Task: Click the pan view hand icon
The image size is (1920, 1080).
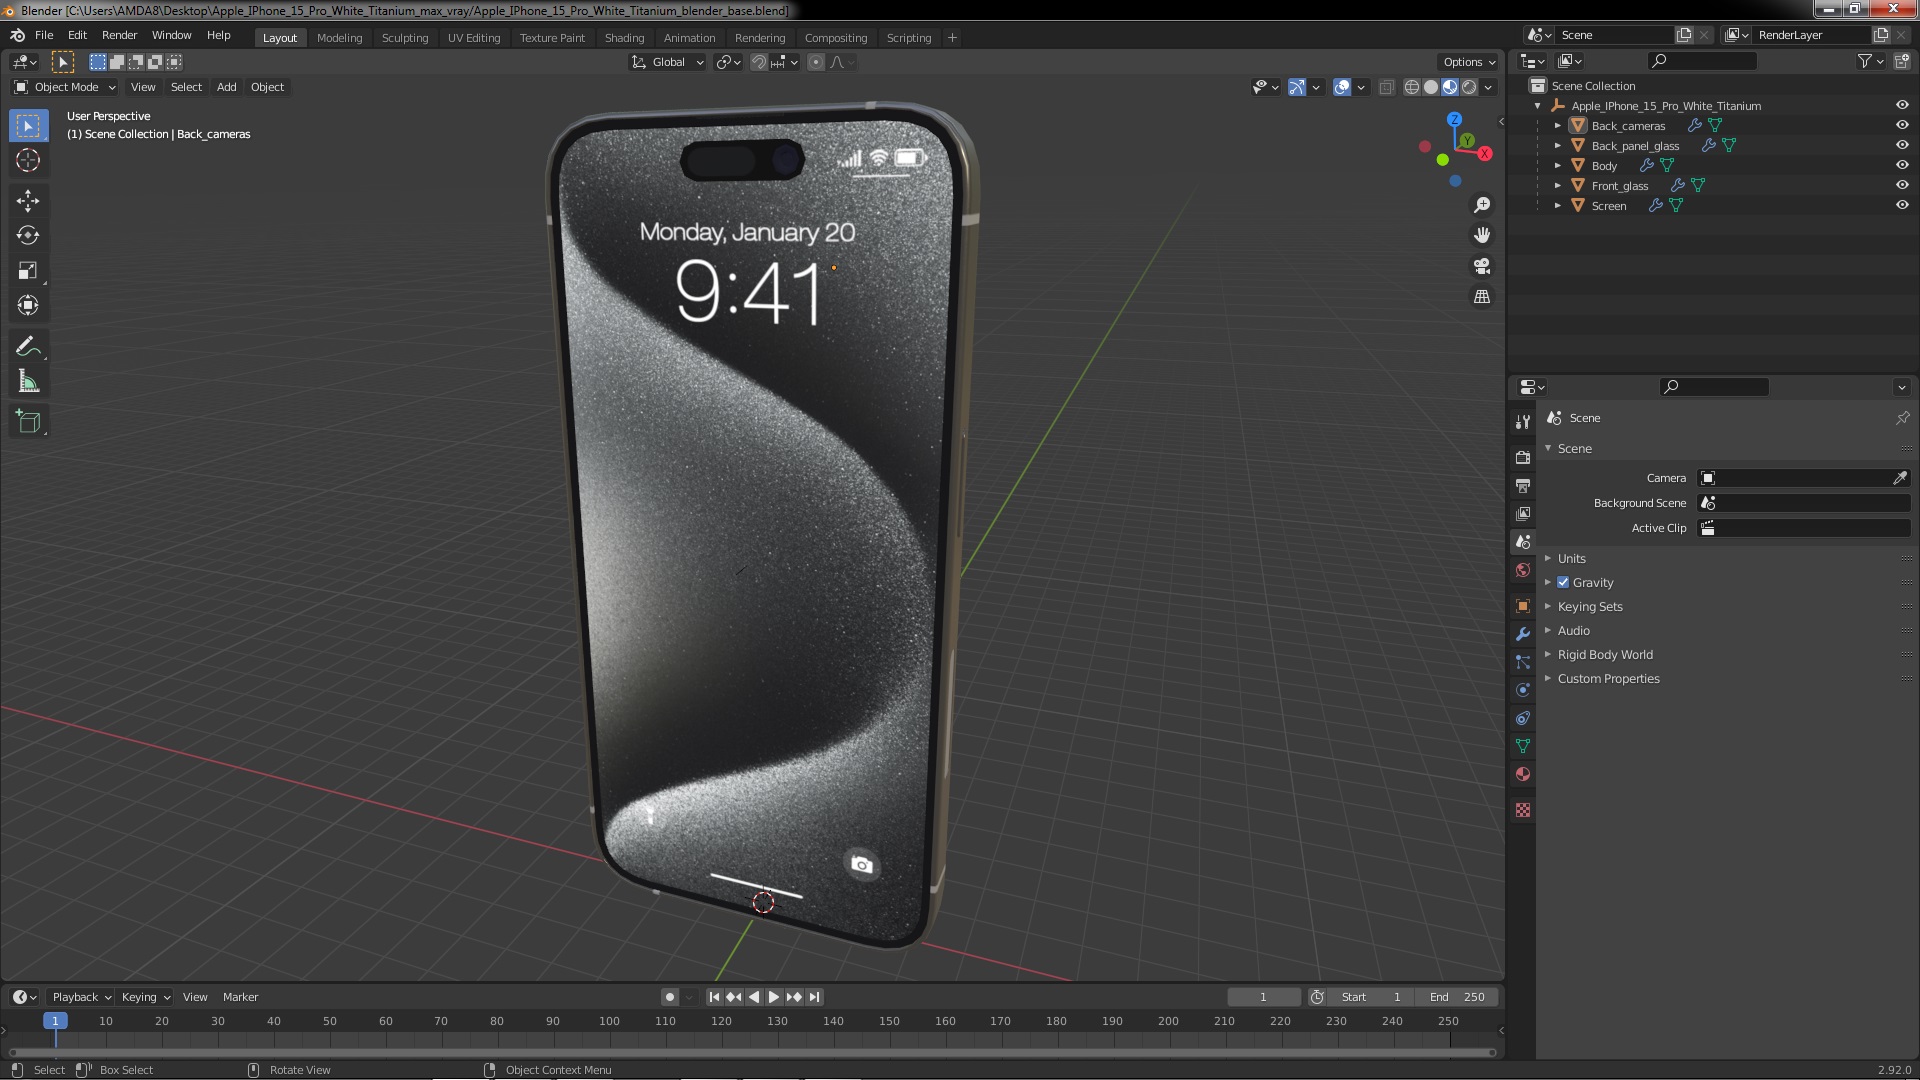Action: coord(1482,235)
